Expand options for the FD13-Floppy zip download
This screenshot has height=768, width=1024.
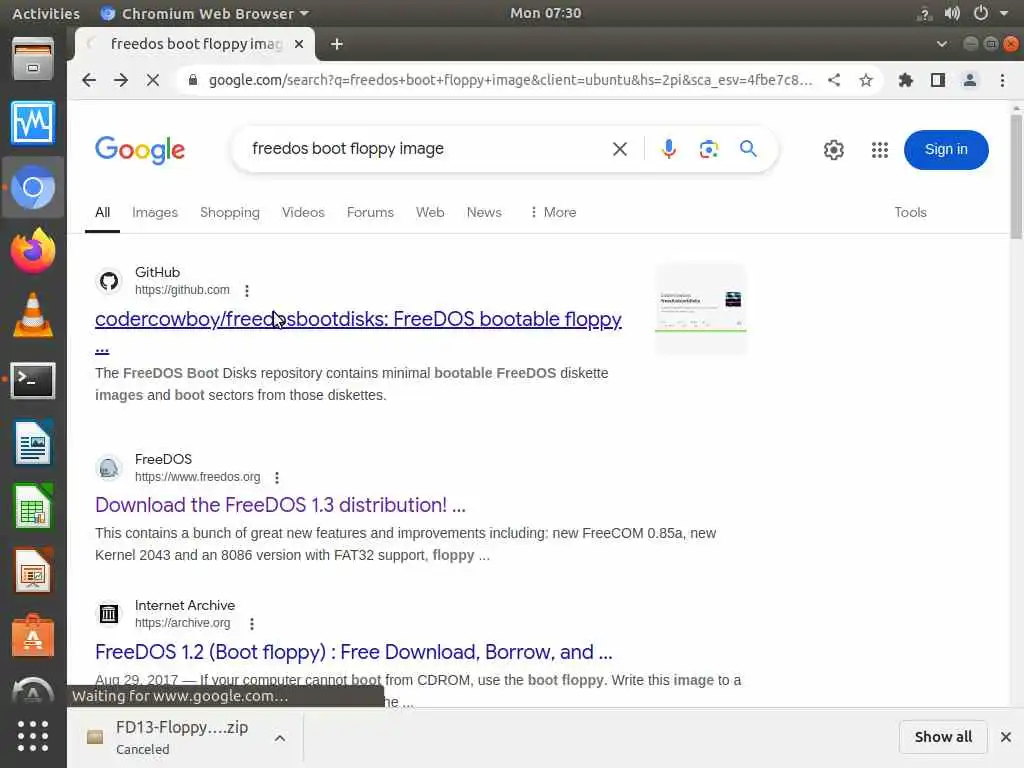click(280, 738)
